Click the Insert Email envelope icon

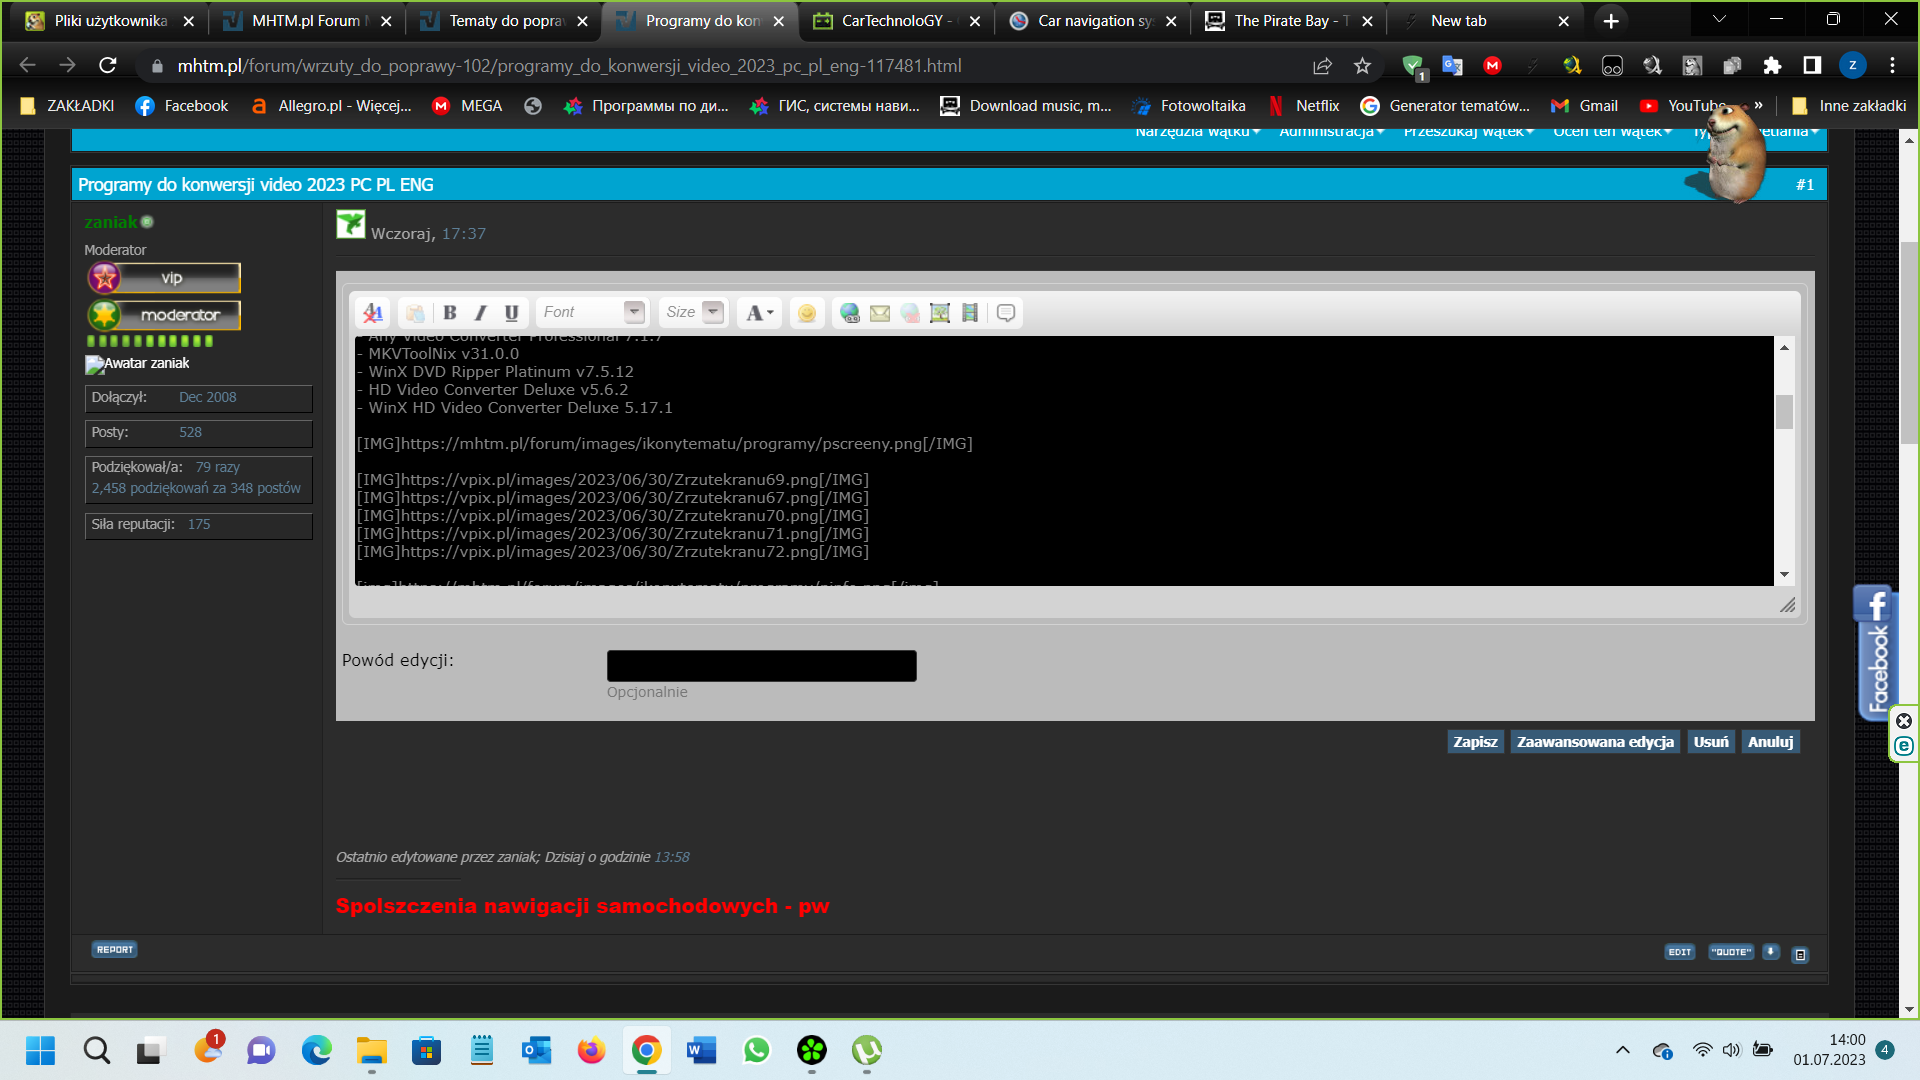880,313
